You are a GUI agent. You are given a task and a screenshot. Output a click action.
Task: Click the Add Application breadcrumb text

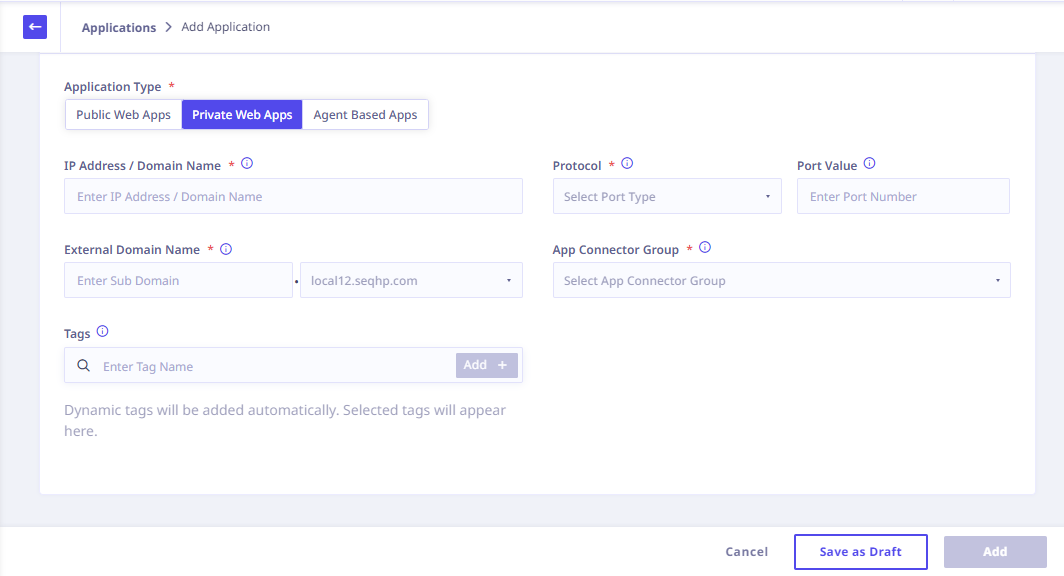coord(225,26)
